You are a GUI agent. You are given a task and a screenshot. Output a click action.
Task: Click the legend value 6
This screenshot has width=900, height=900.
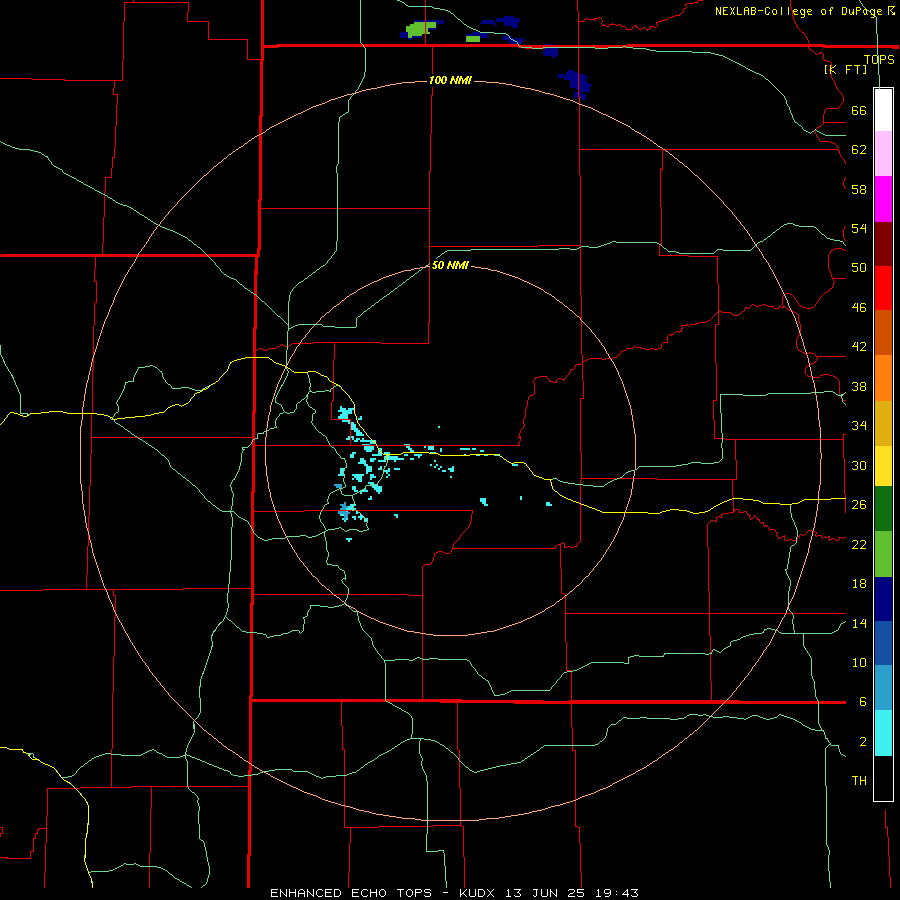863,701
